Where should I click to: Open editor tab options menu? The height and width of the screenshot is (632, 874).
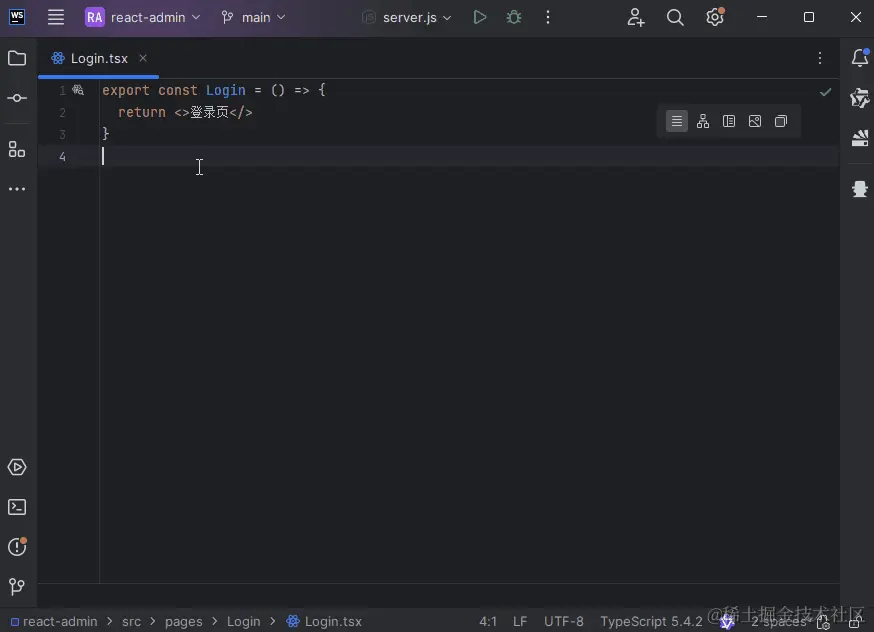pos(819,58)
